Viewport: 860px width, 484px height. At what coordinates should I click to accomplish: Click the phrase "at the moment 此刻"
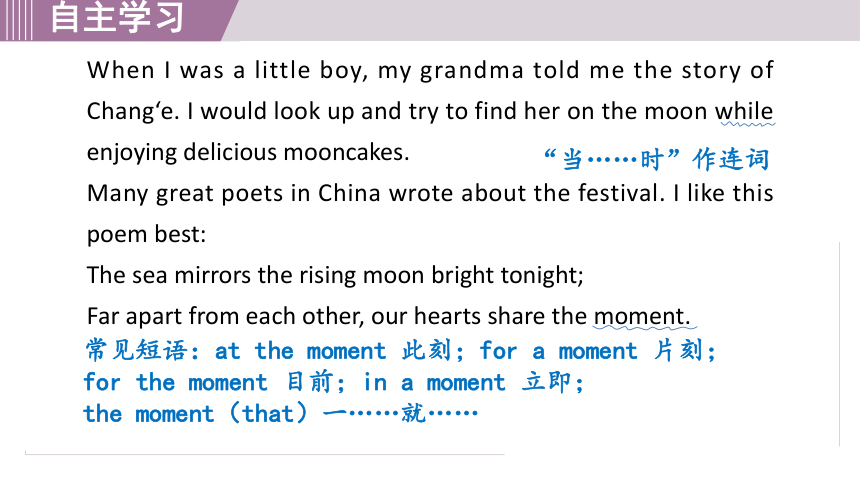[333, 351]
